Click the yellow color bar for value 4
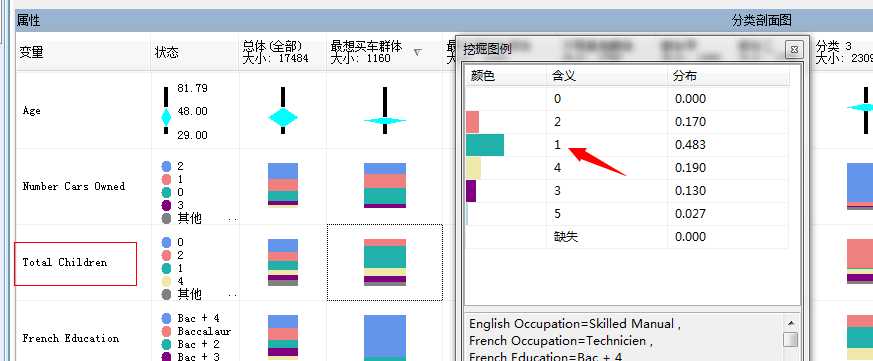This screenshot has height=361, width=873. point(473,168)
